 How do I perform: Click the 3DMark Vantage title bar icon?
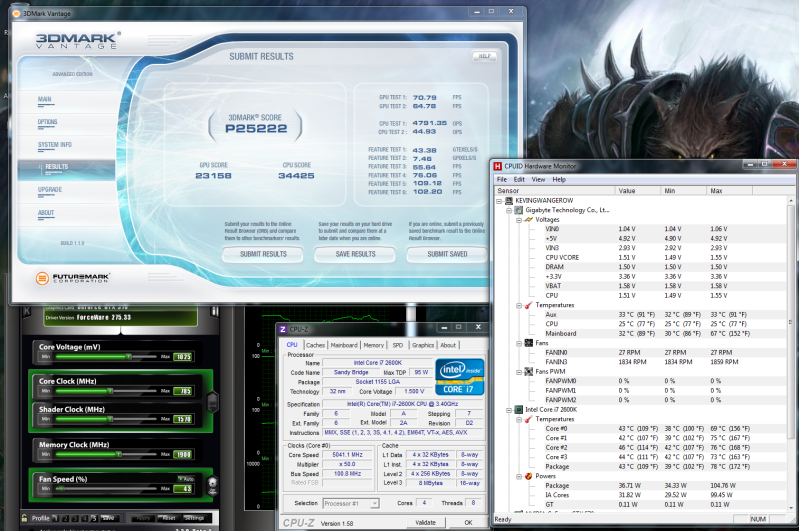(x=16, y=13)
